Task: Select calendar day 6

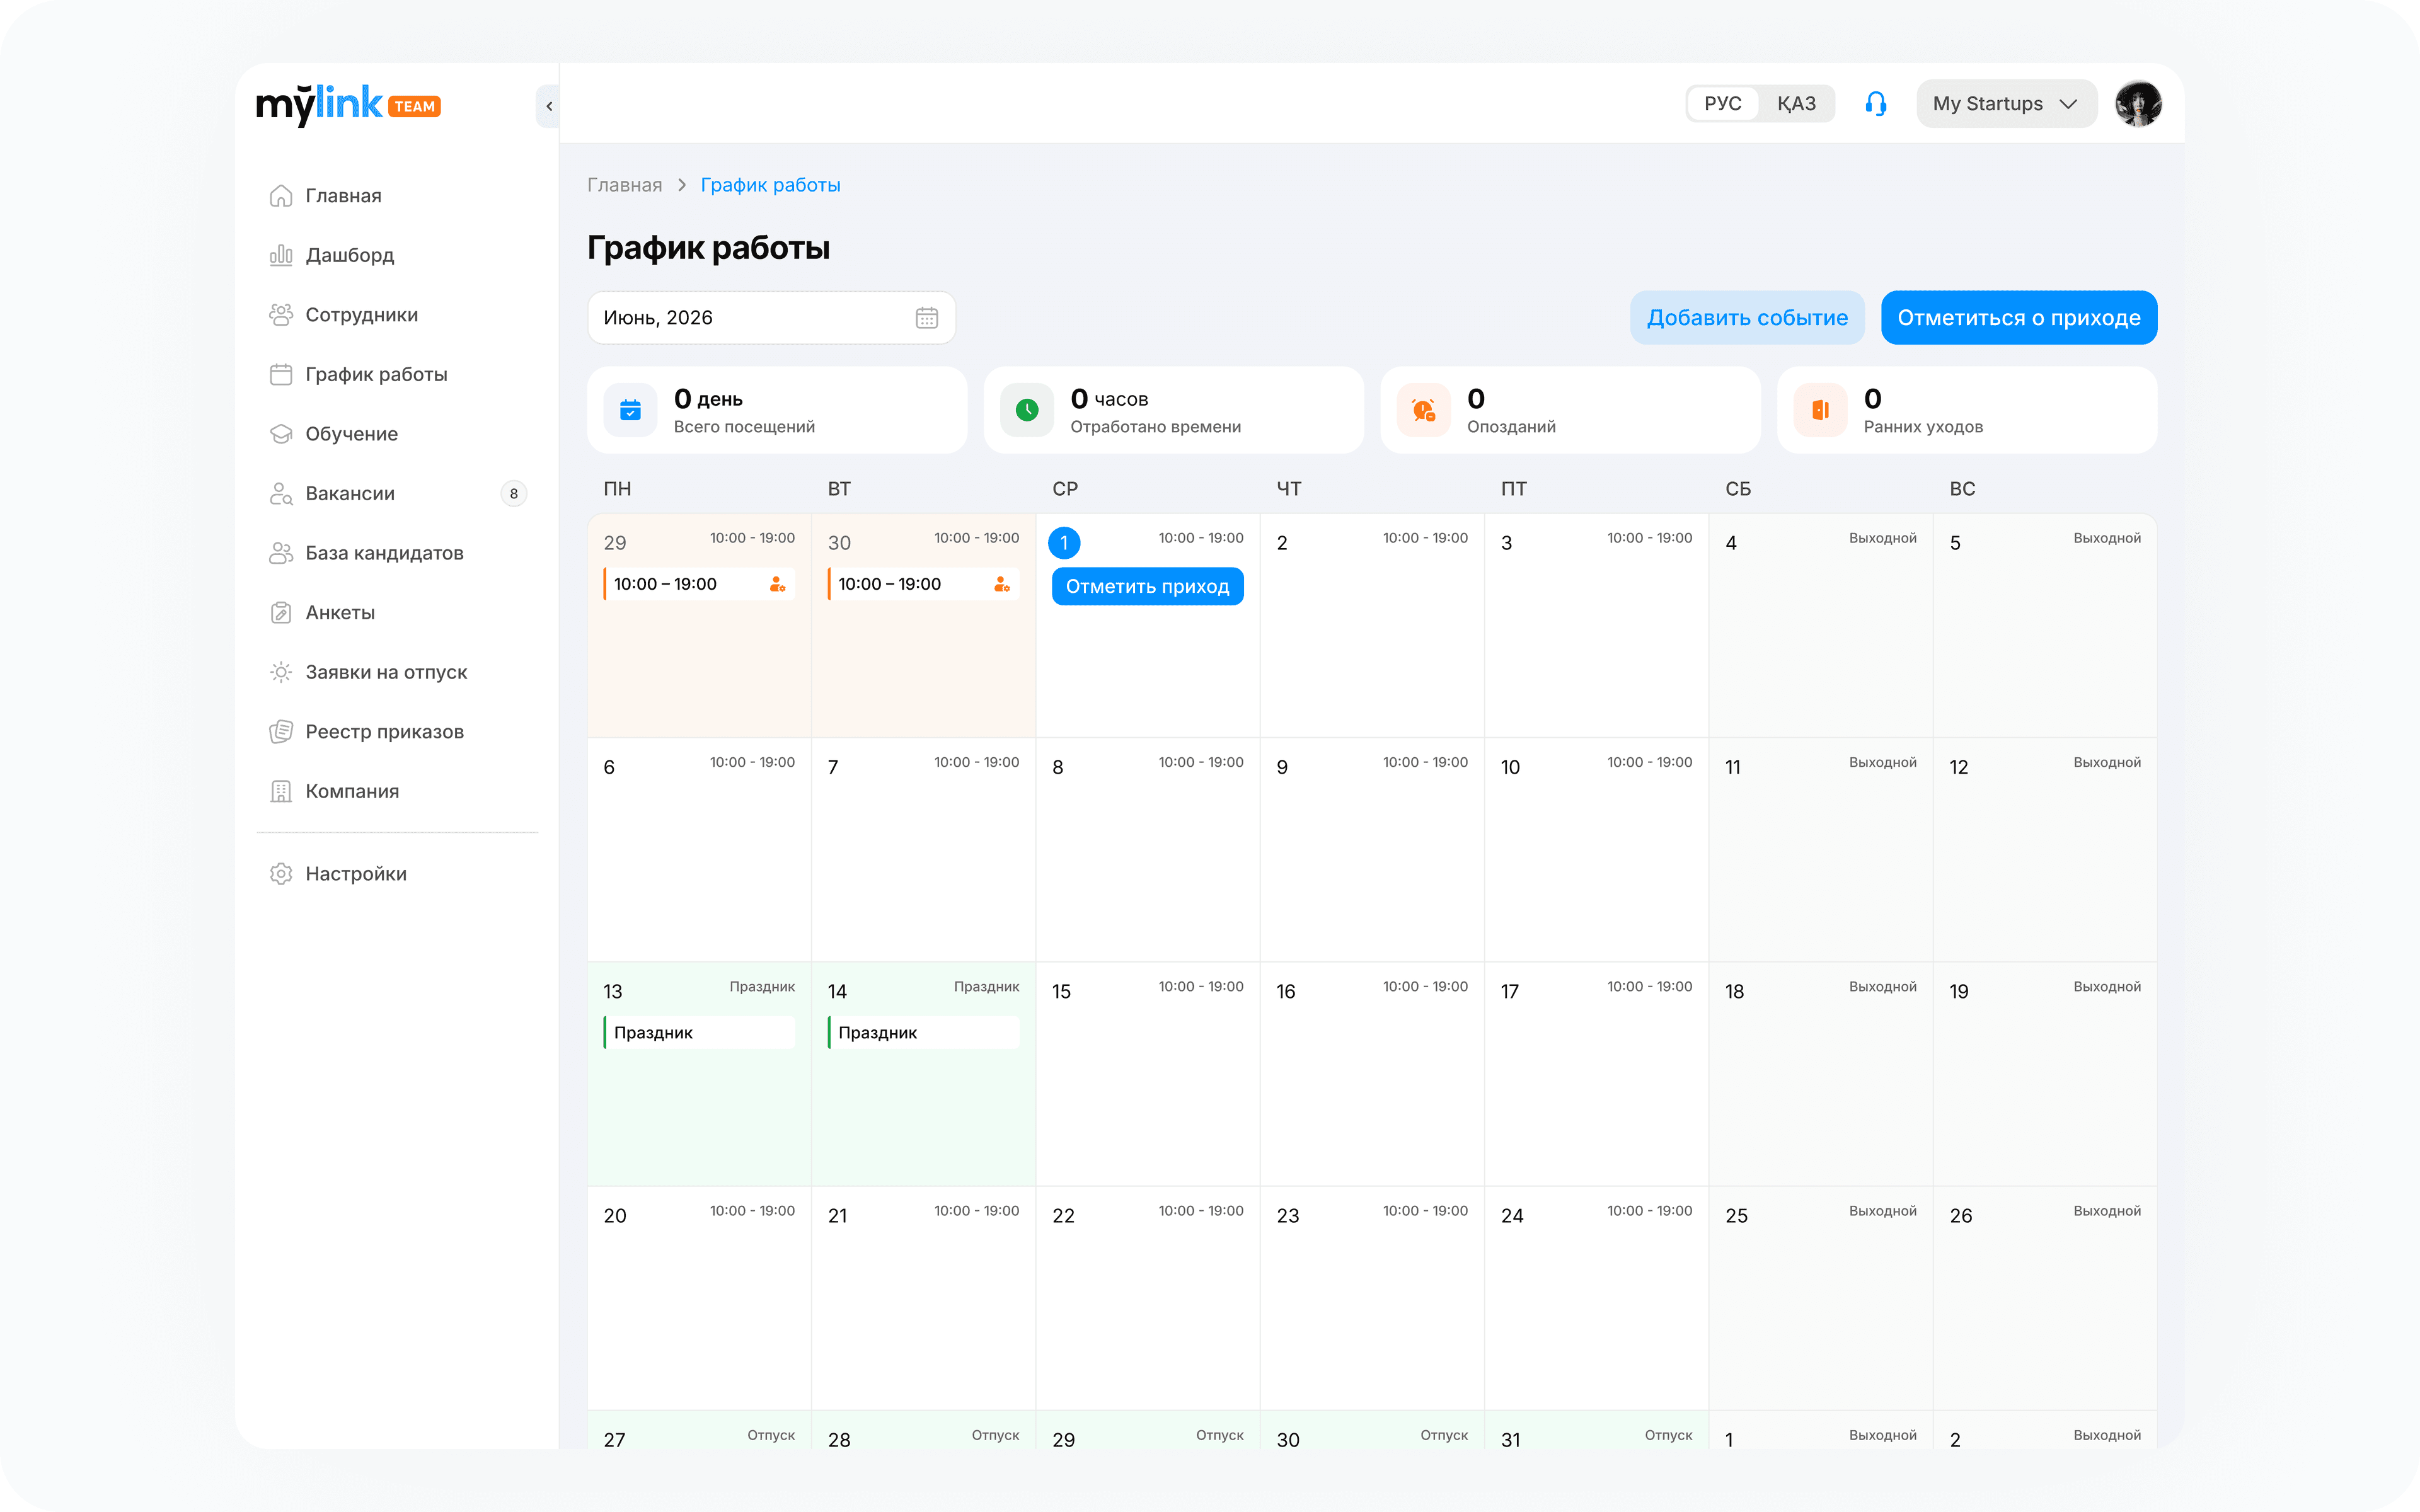Action: click(x=699, y=850)
